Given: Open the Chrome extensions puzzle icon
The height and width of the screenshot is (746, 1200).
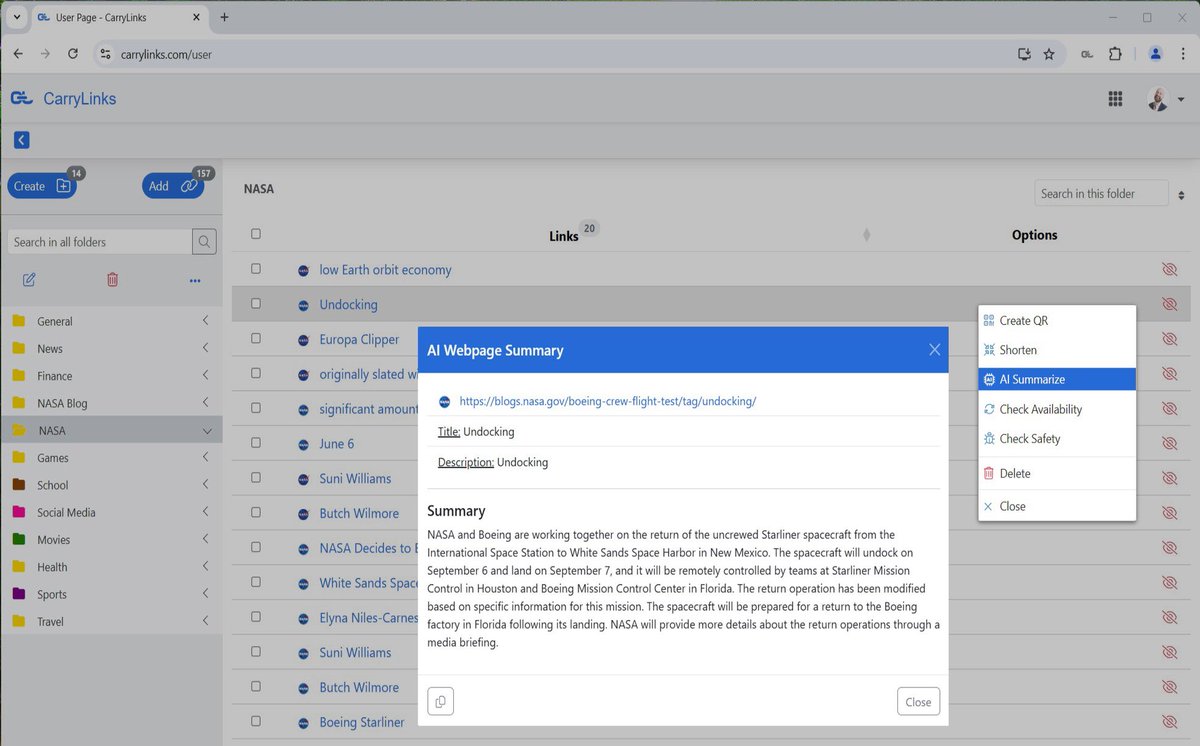Looking at the screenshot, I should [x=1115, y=54].
